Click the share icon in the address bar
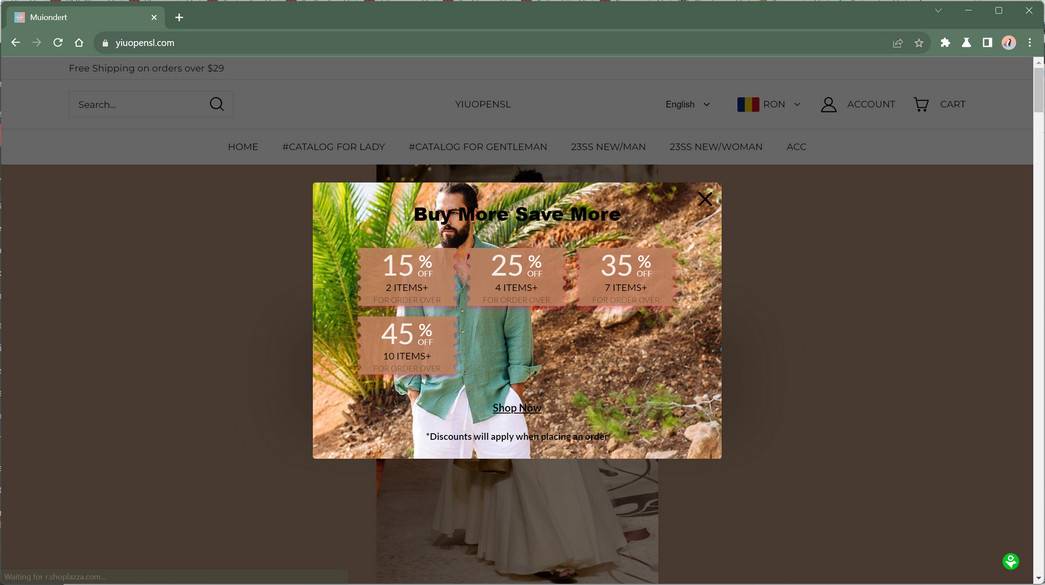 (x=897, y=42)
